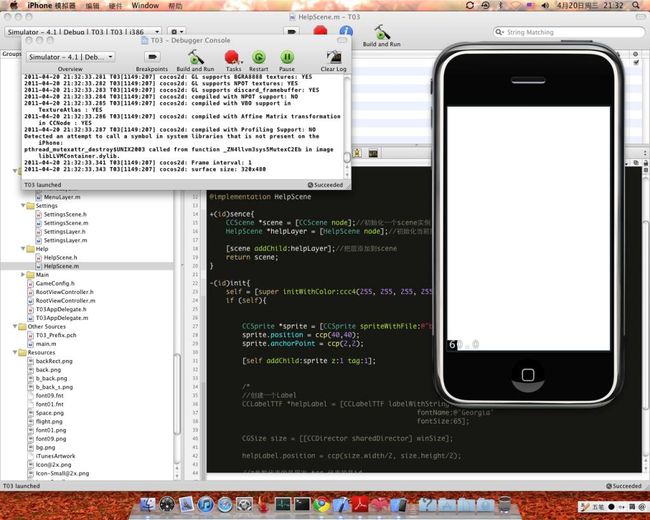Click the green Restart icon
650x520 pixels.
point(258,59)
